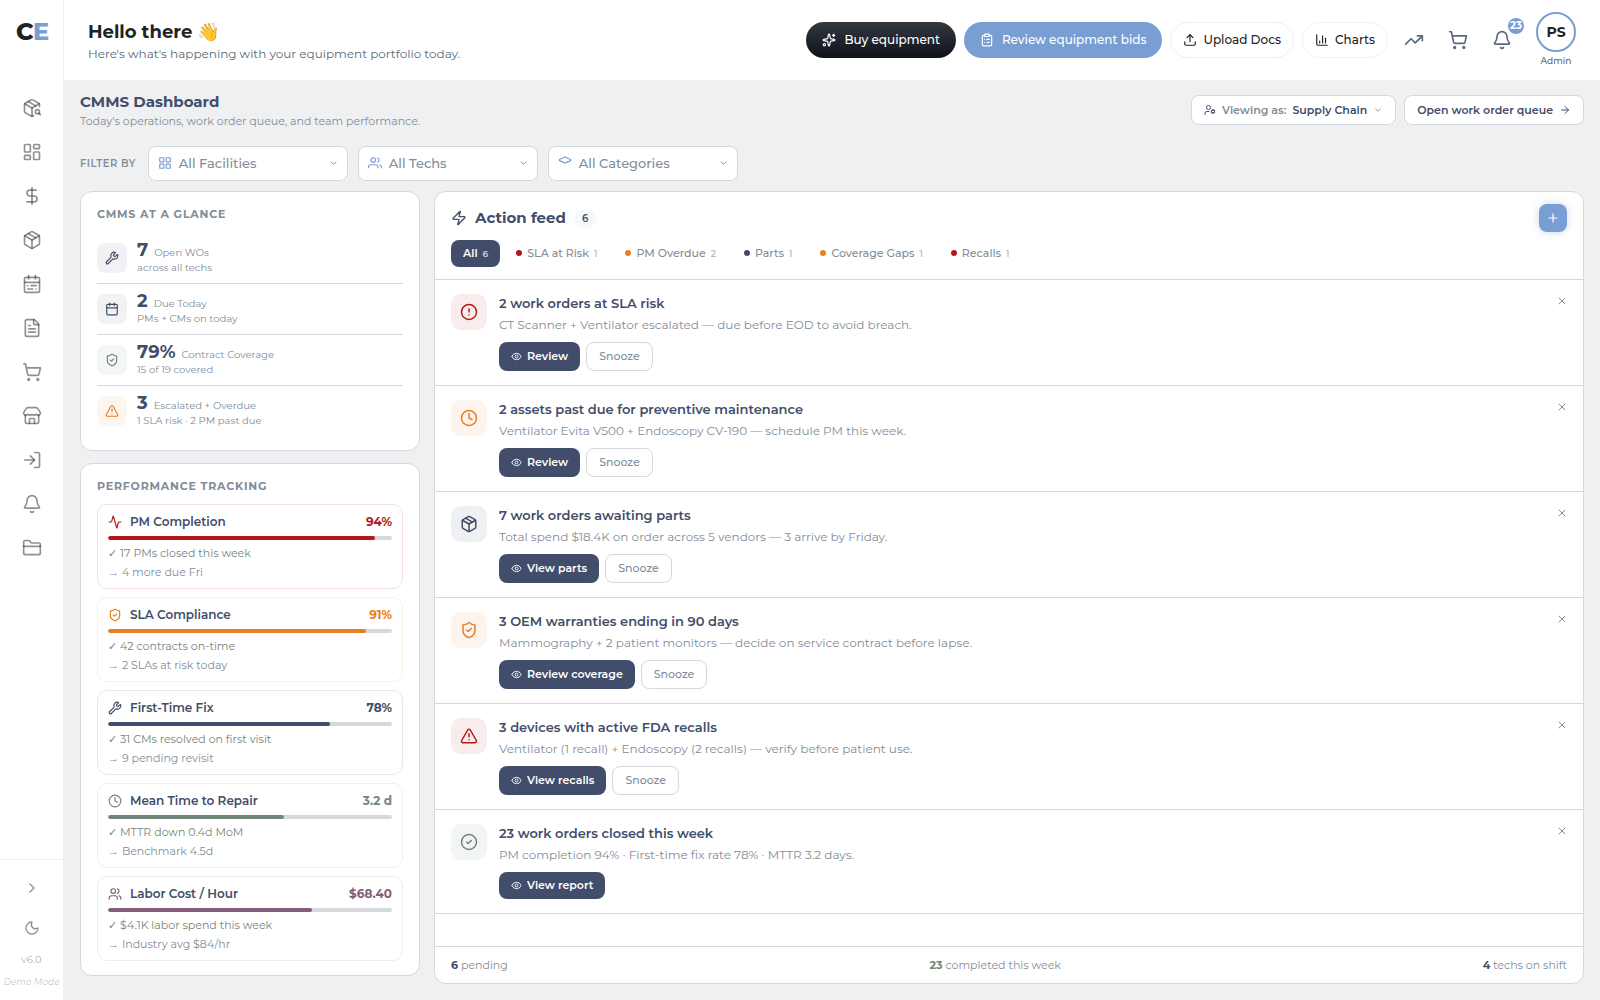Click the blue plus button in Action feed

[x=1553, y=218]
